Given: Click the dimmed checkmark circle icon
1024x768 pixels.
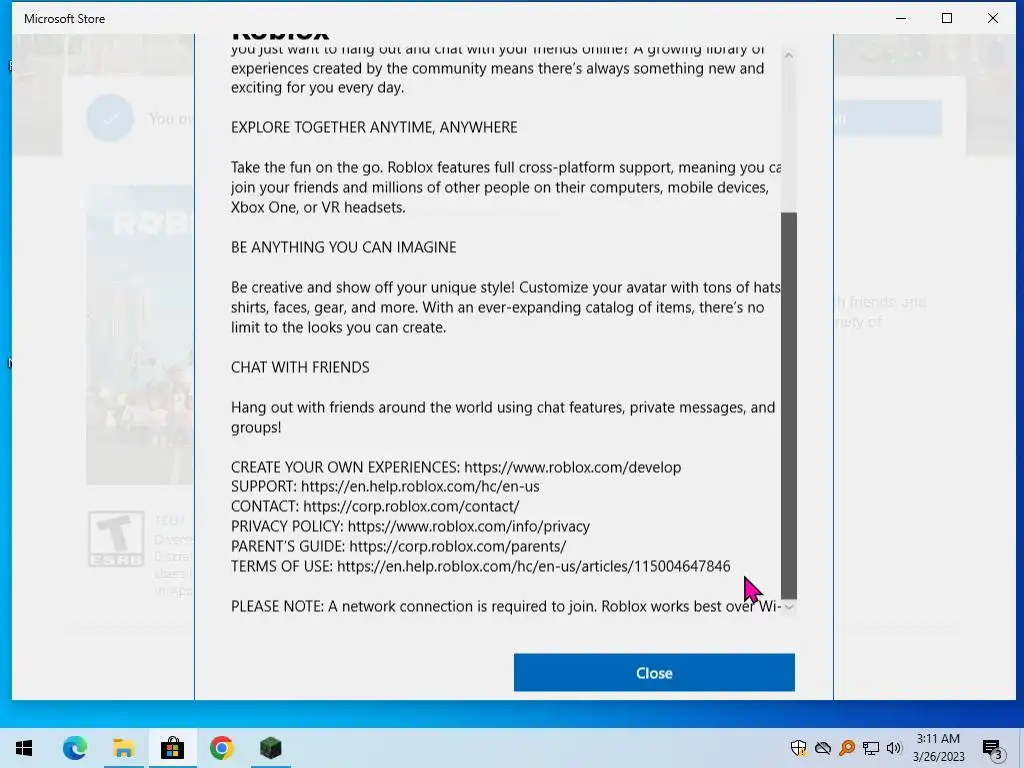Looking at the screenshot, I should click(110, 118).
